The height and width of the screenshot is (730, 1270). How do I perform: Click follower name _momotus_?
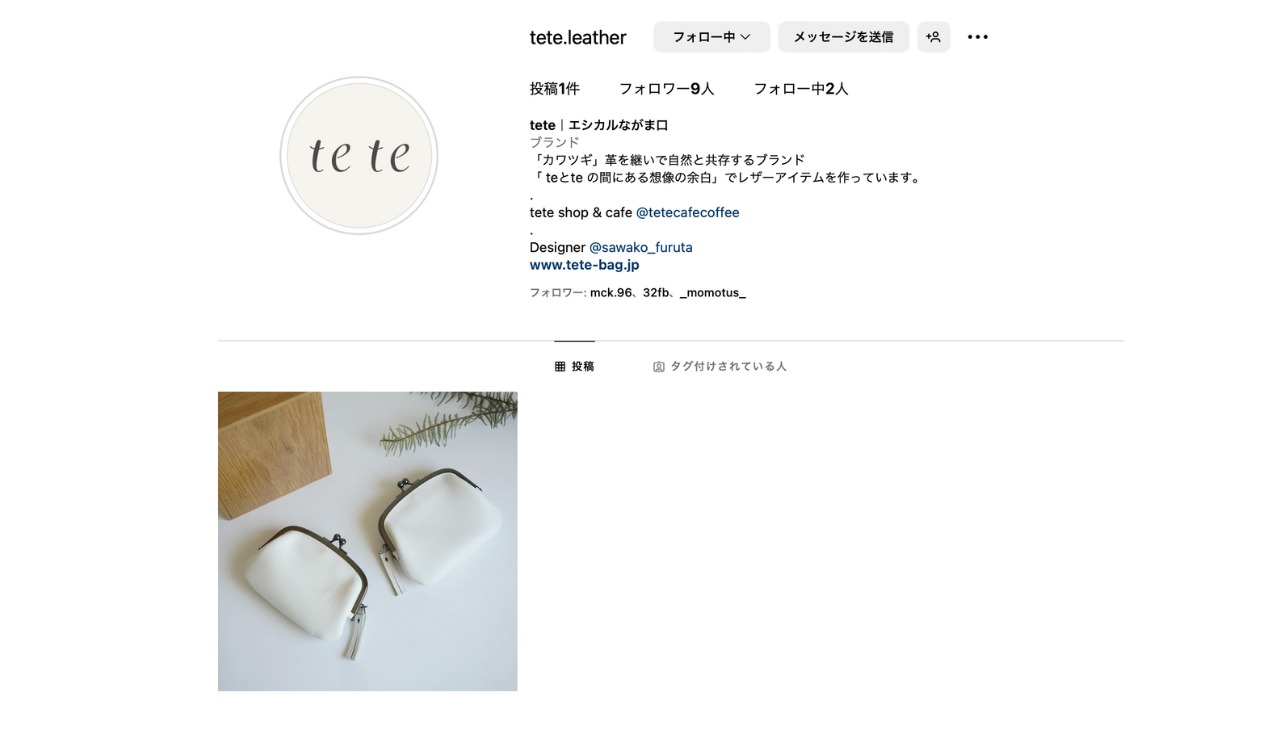pos(713,293)
